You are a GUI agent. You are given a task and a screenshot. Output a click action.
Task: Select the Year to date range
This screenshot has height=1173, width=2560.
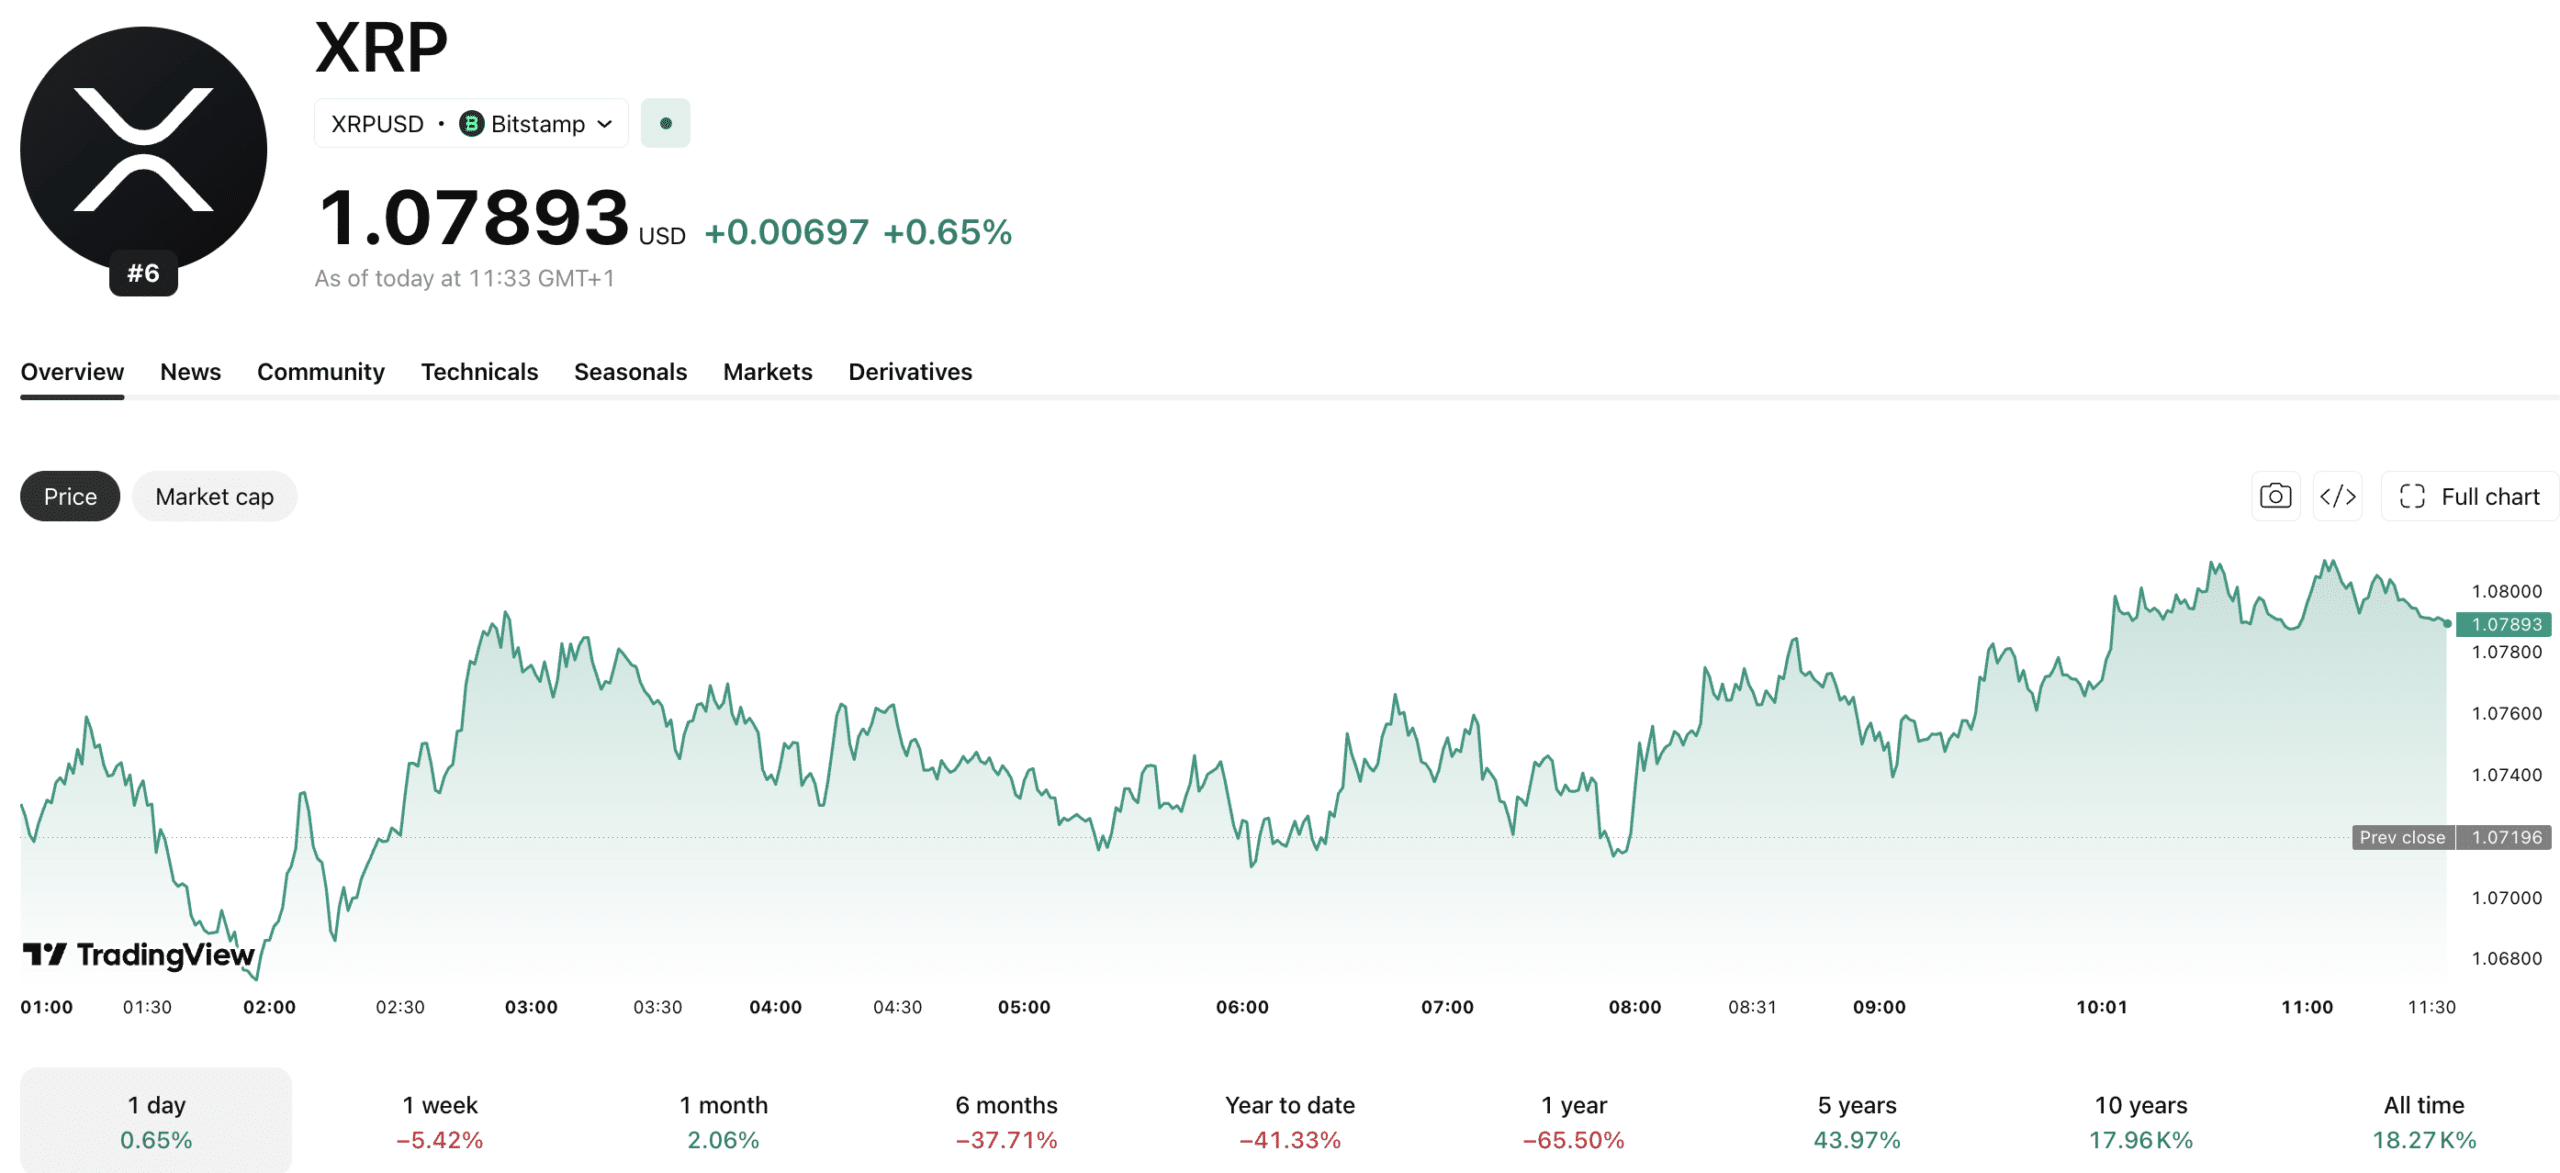pos(1290,1121)
